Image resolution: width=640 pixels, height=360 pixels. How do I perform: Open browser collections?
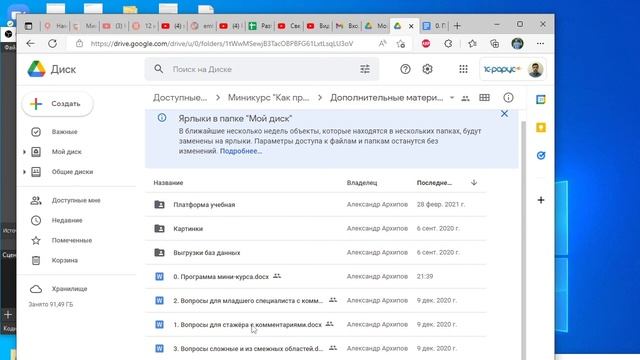click(495, 43)
